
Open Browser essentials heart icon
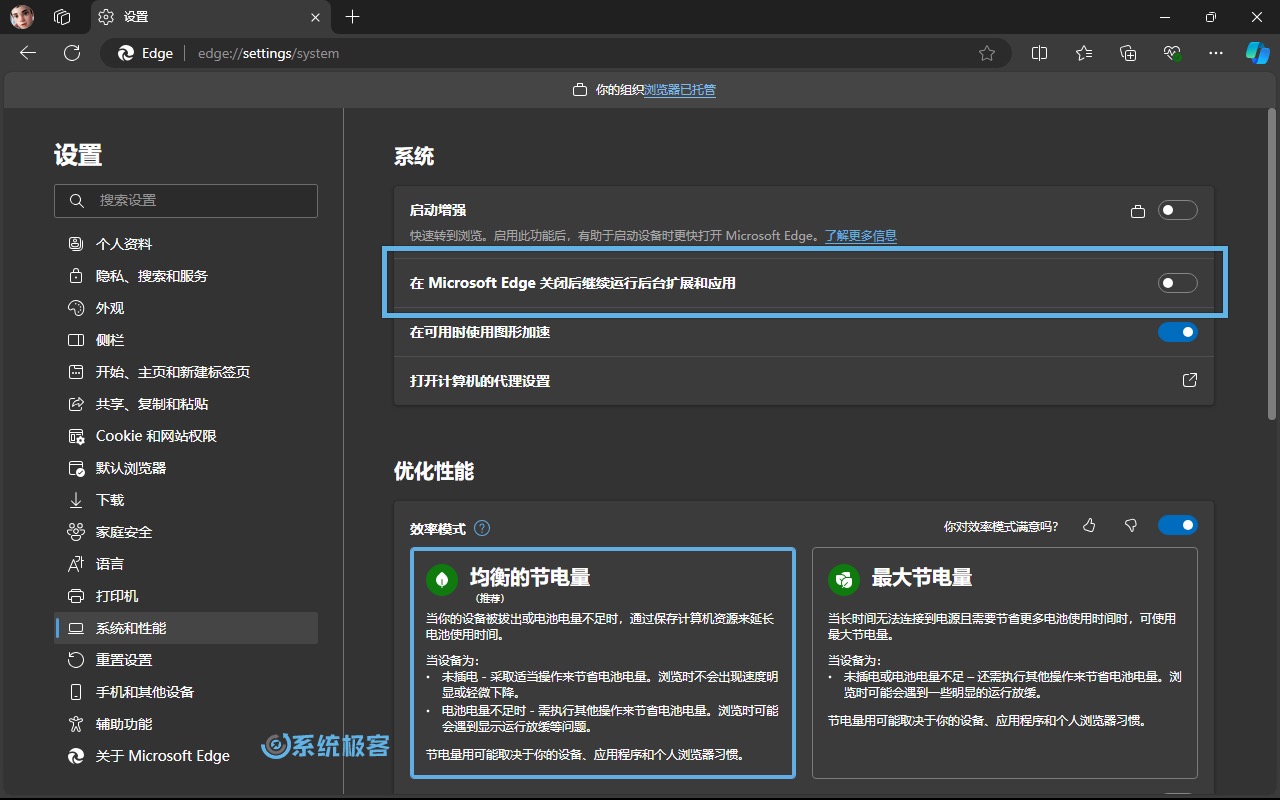pyautogui.click(x=1172, y=53)
